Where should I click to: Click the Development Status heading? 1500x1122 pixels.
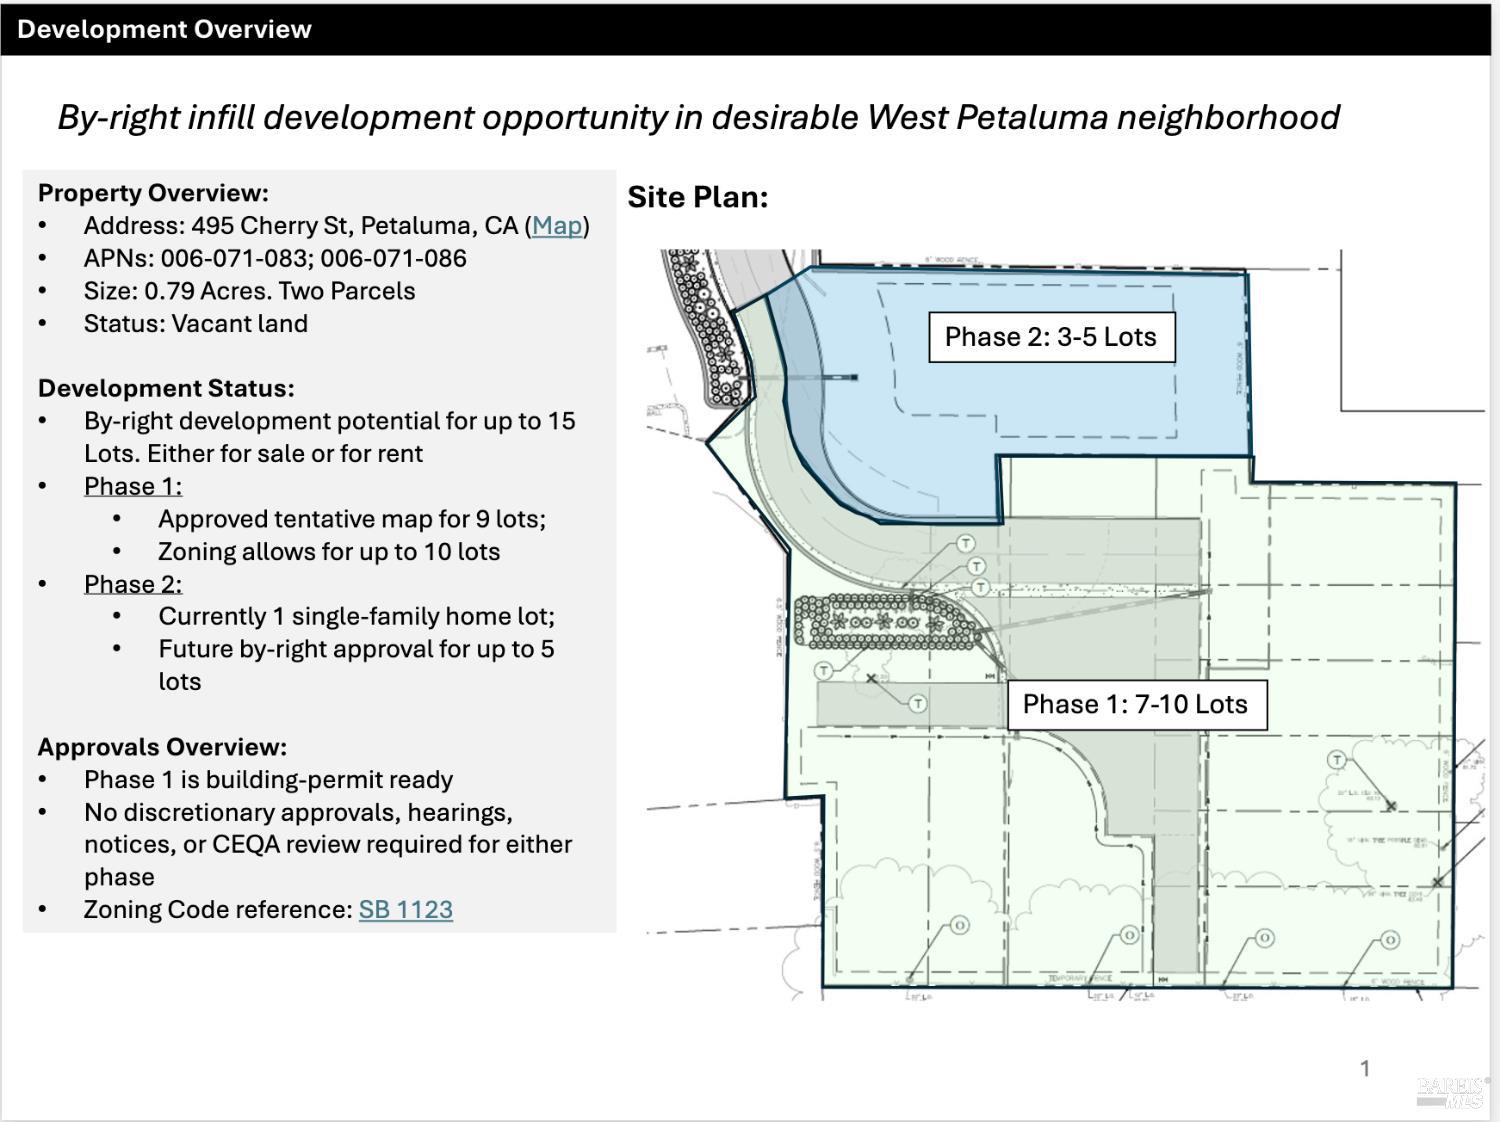pos(166,389)
